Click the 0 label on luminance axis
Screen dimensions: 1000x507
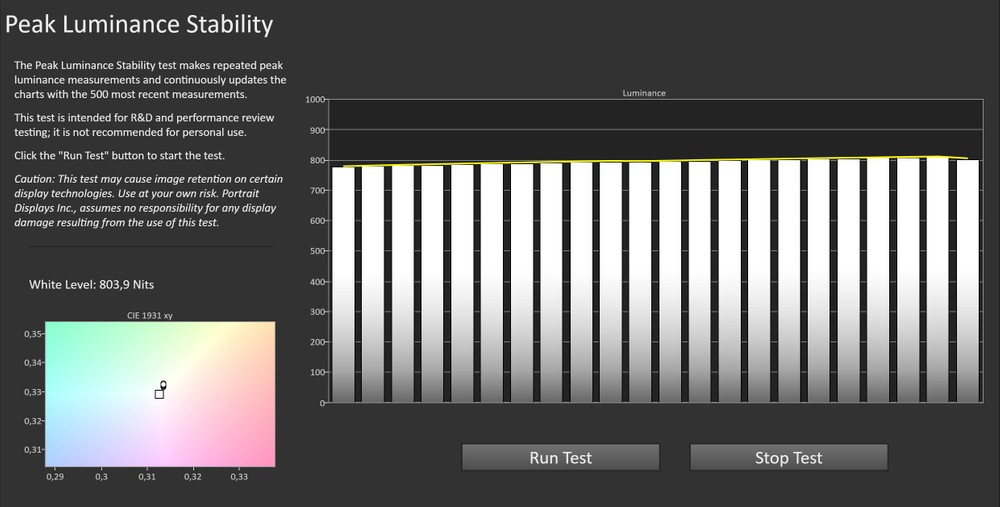322,403
